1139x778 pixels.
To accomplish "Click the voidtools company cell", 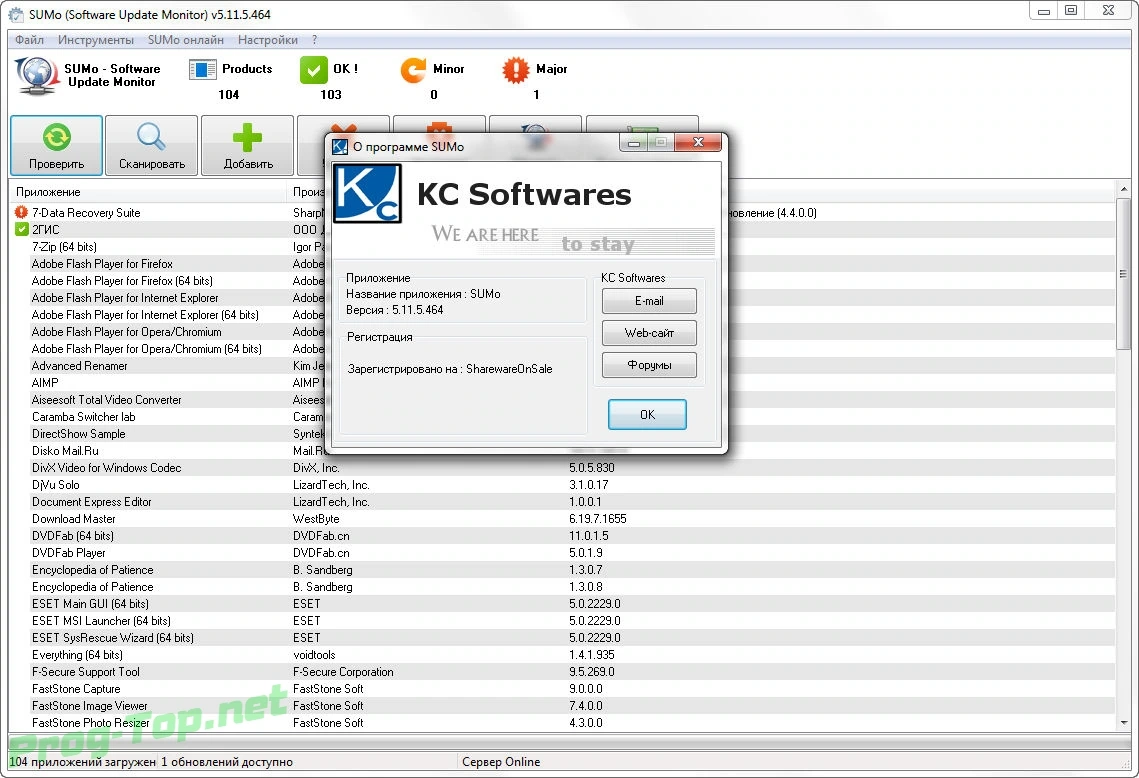I will click(x=314, y=655).
